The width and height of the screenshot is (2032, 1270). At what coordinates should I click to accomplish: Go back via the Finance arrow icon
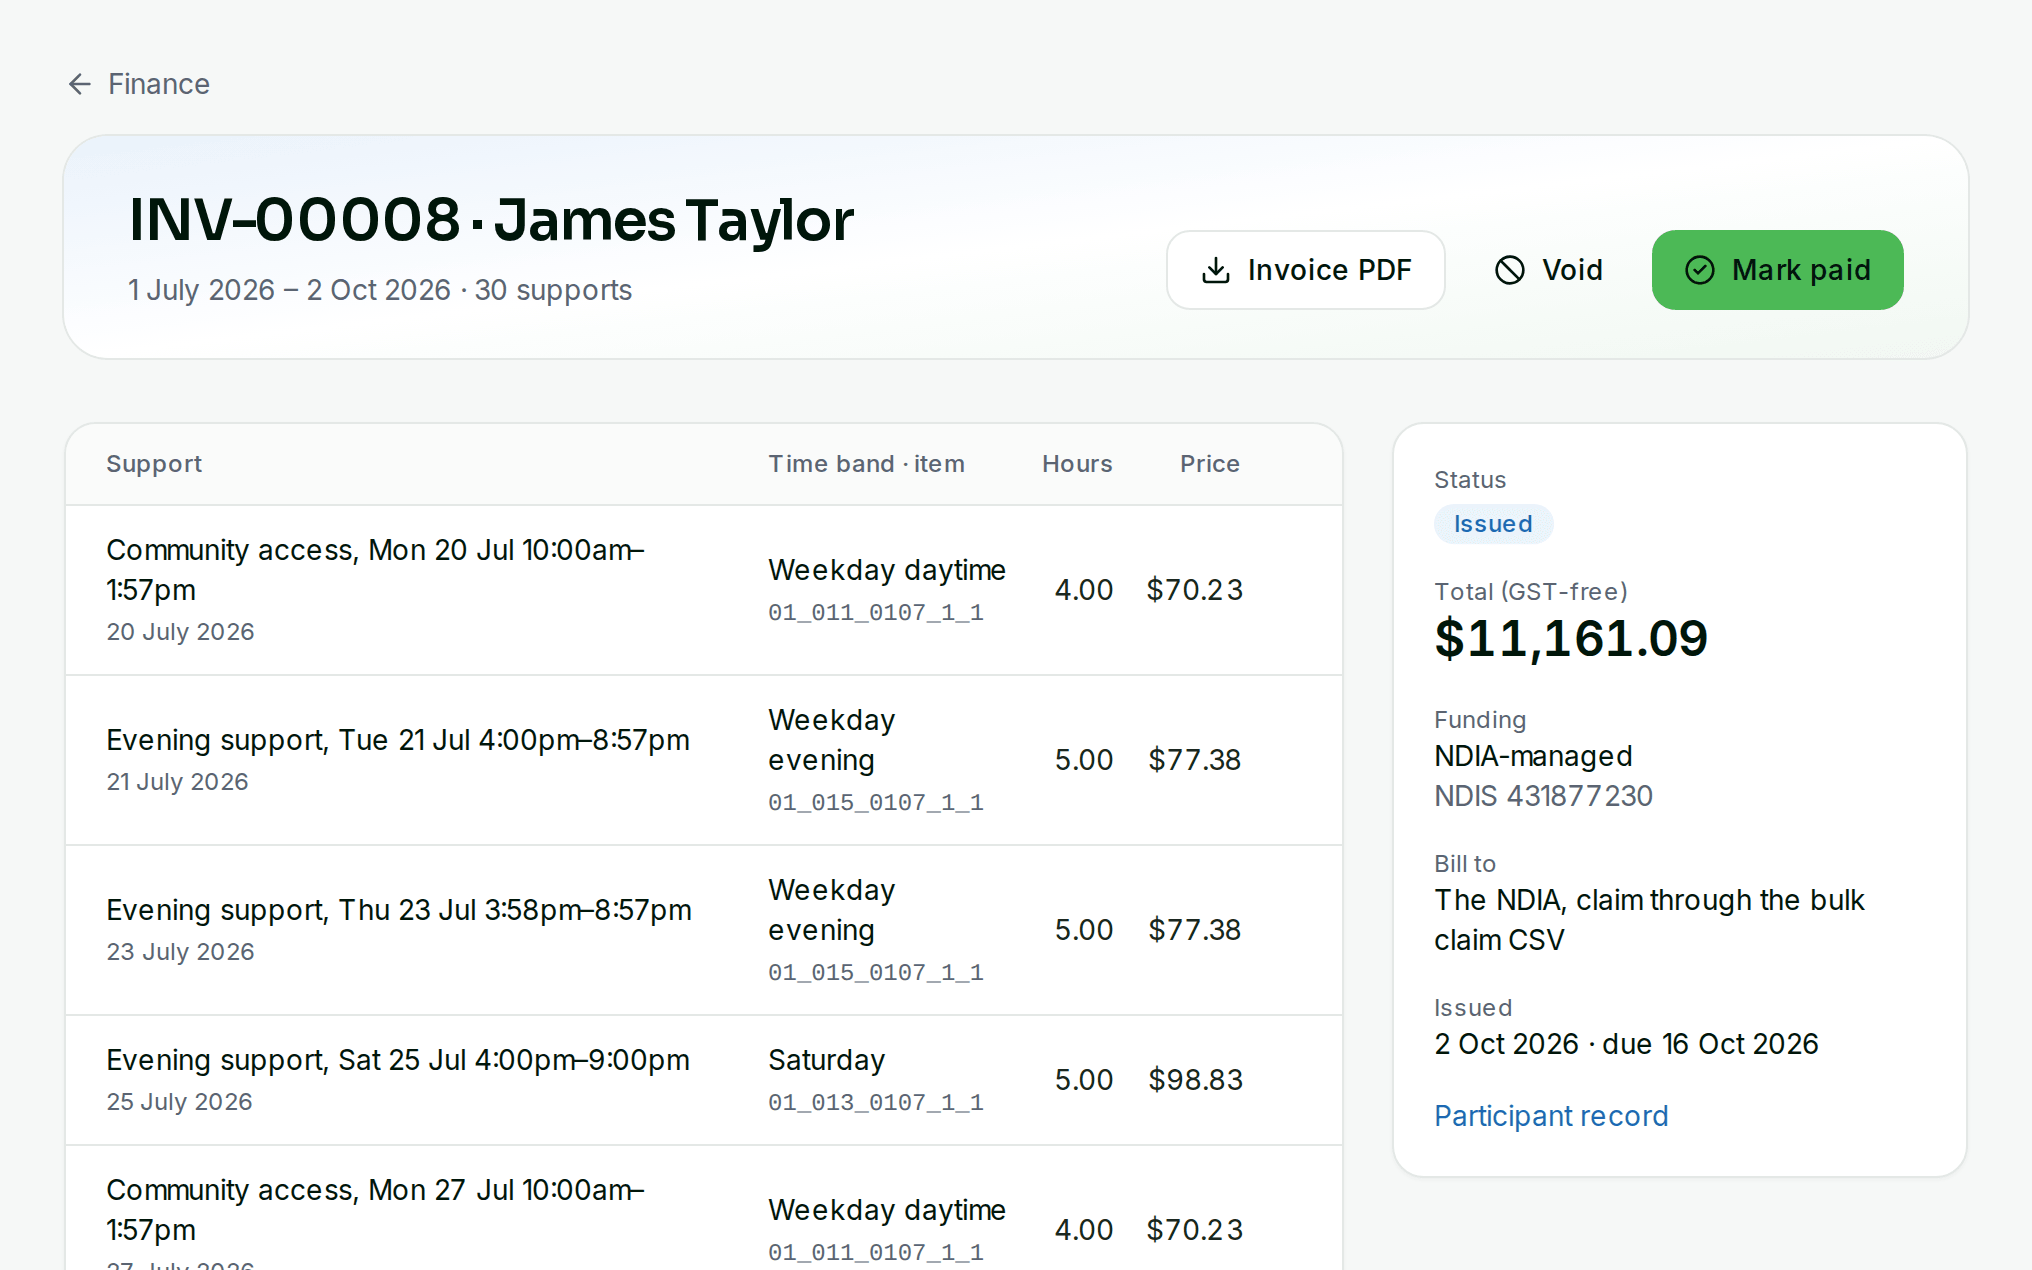tap(80, 84)
